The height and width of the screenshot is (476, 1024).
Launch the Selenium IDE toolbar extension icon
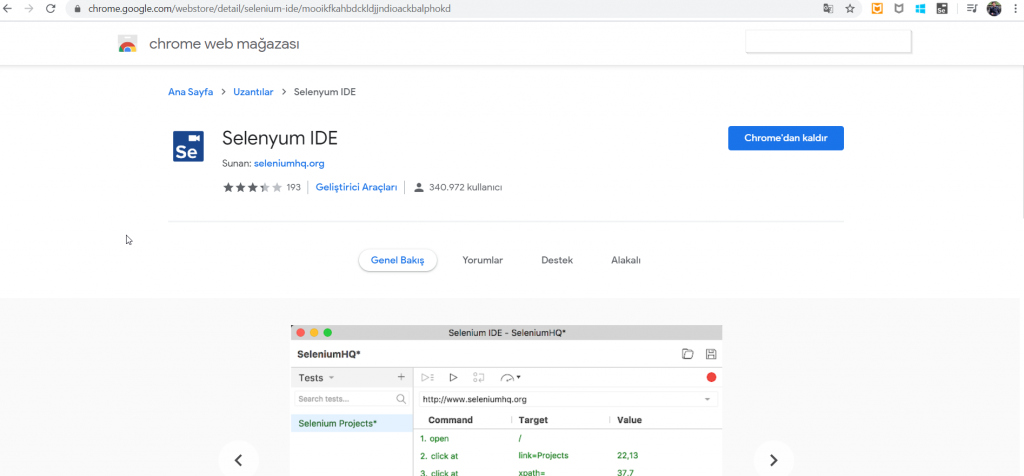tap(942, 9)
